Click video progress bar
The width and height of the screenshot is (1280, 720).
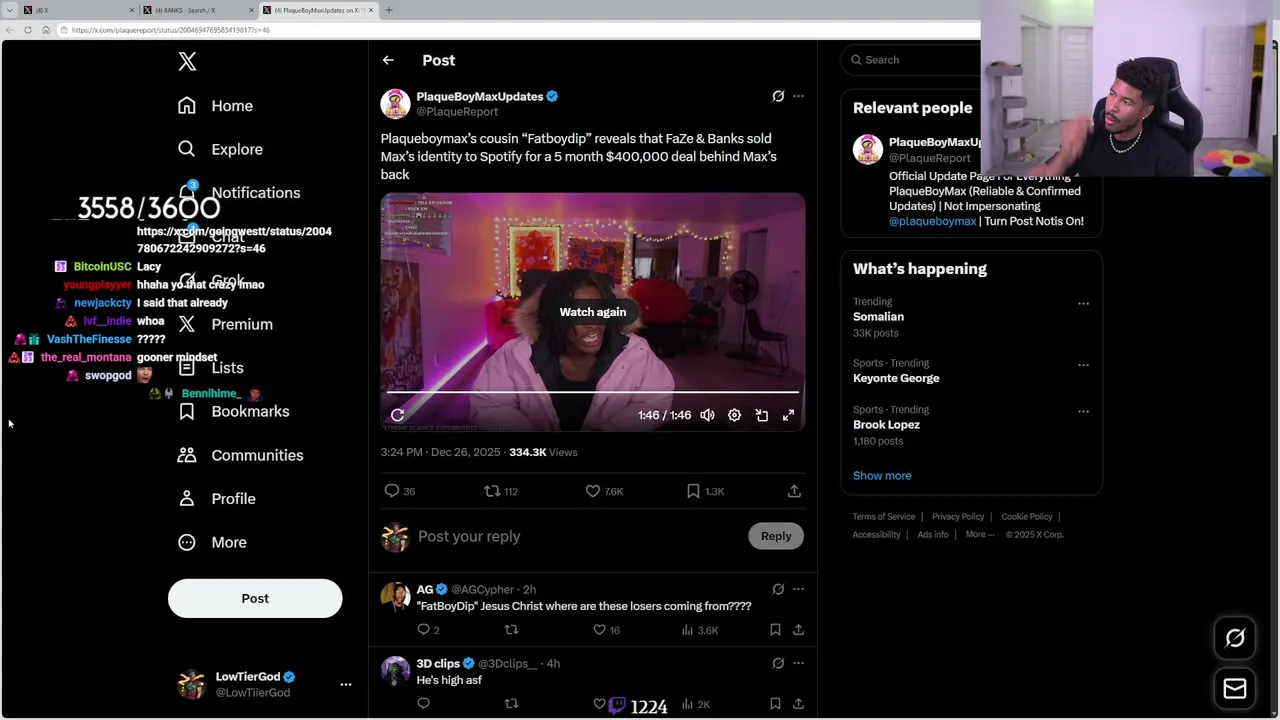click(x=593, y=393)
